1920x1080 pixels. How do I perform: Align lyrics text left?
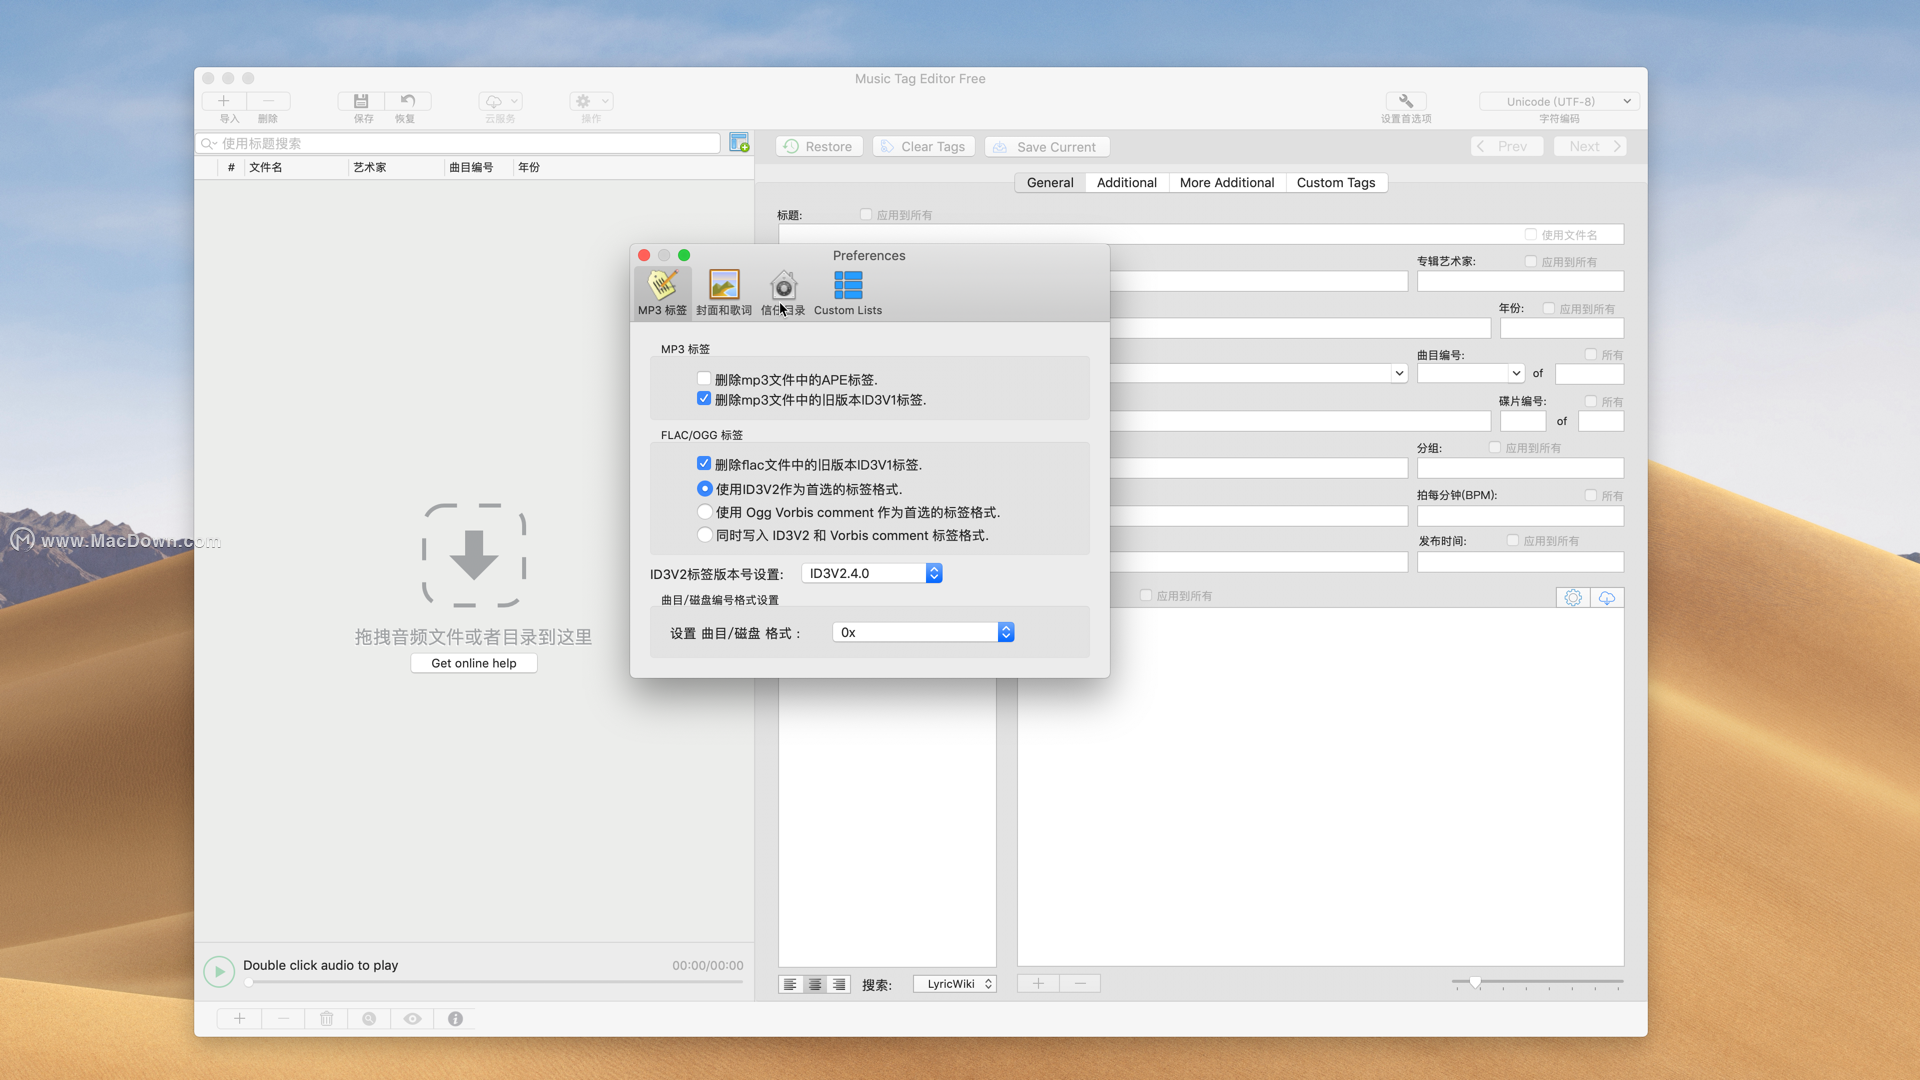(790, 984)
